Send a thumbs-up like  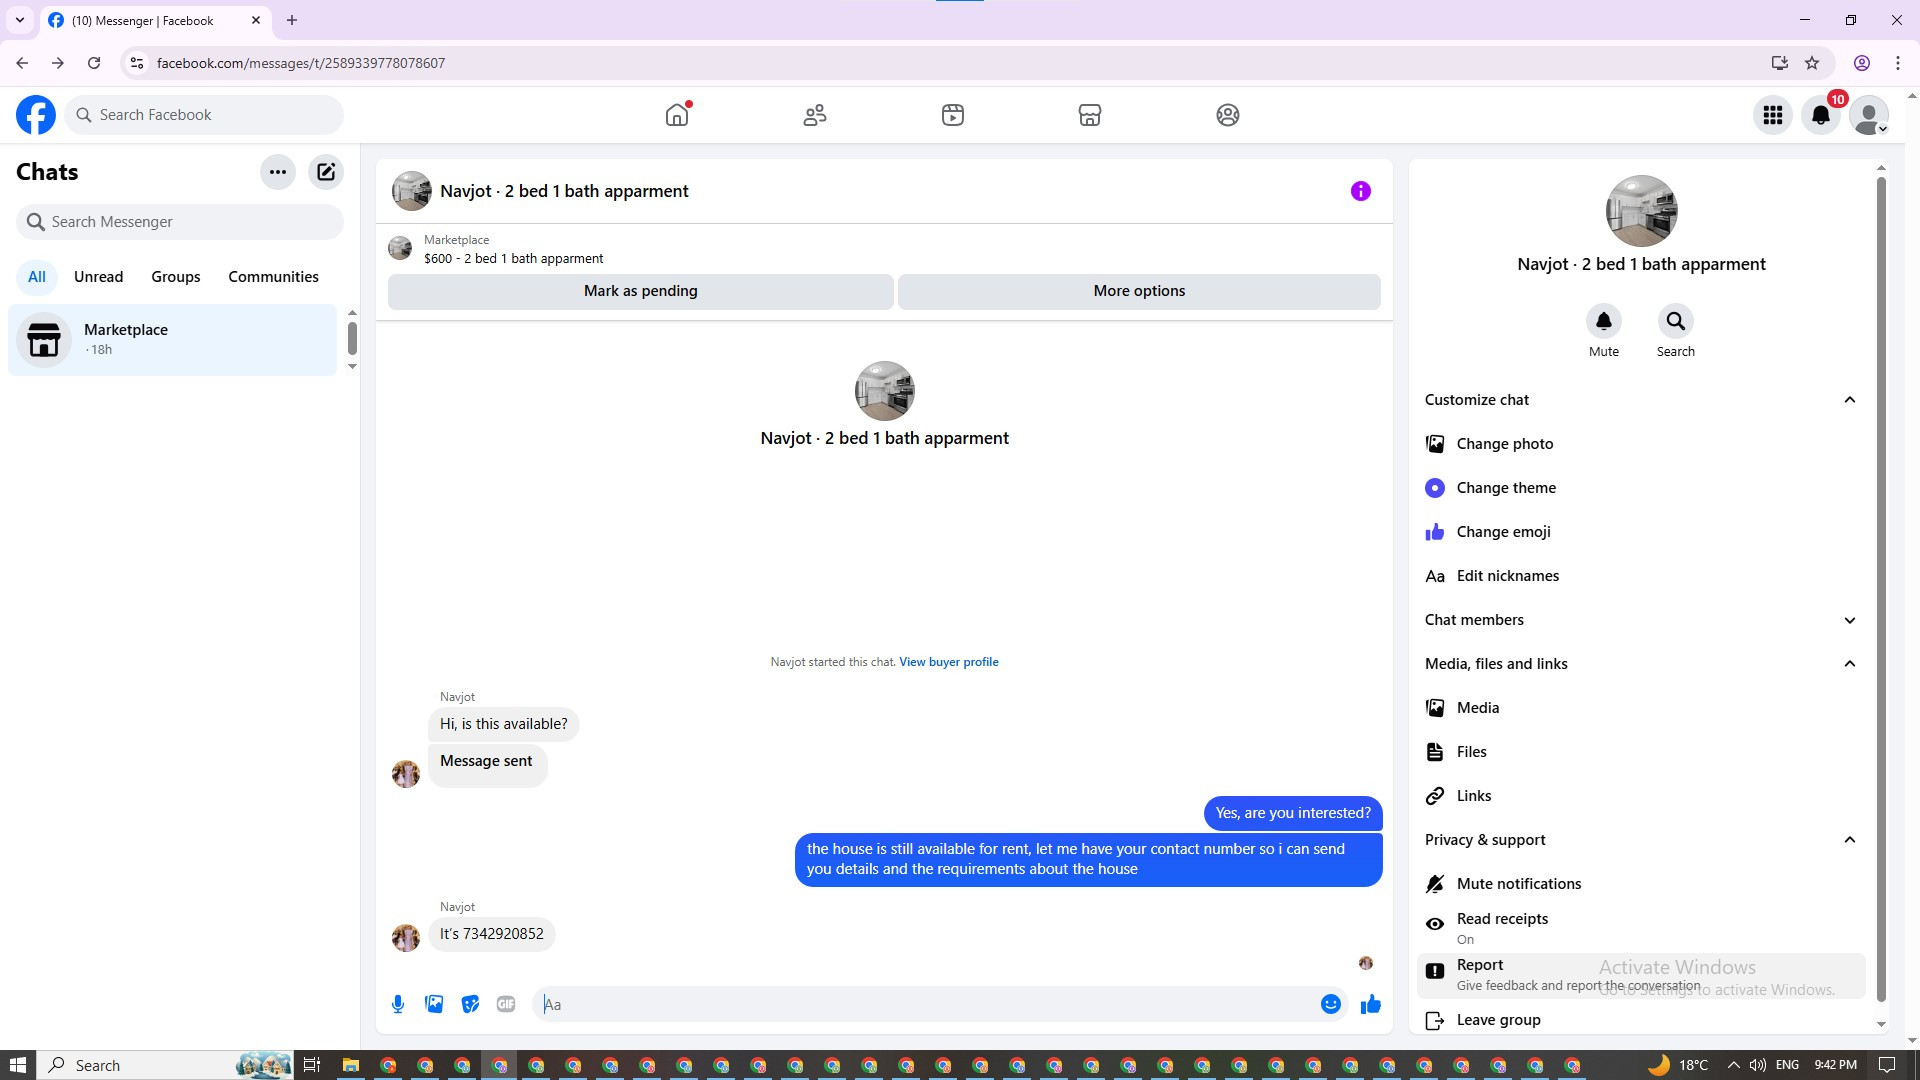(1370, 1004)
